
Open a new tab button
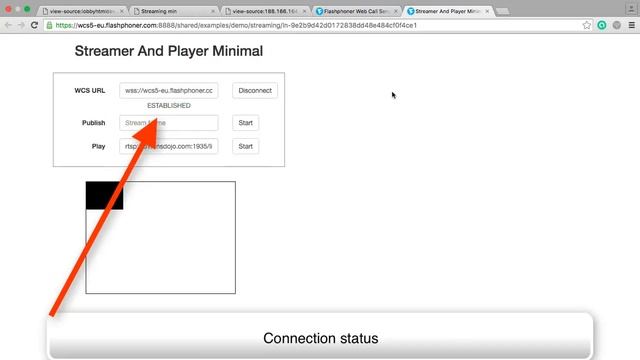(503, 11)
